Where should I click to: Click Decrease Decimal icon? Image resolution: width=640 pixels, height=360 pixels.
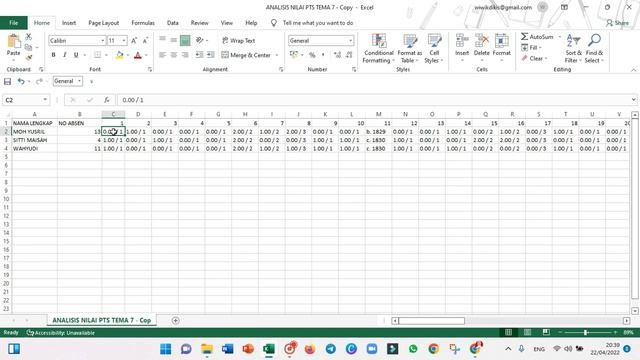349,55
